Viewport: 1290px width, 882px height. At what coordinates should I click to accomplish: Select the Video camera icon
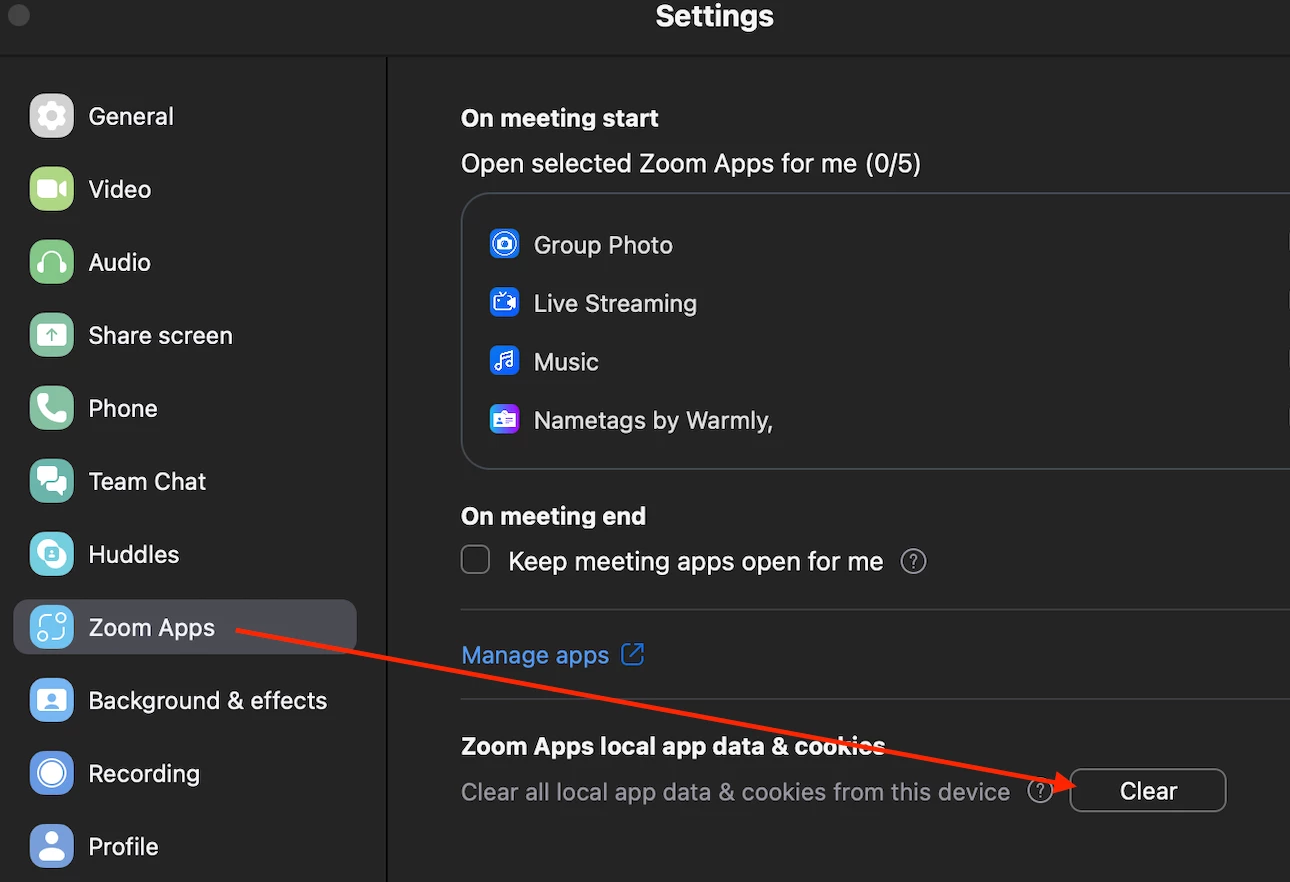(51, 189)
